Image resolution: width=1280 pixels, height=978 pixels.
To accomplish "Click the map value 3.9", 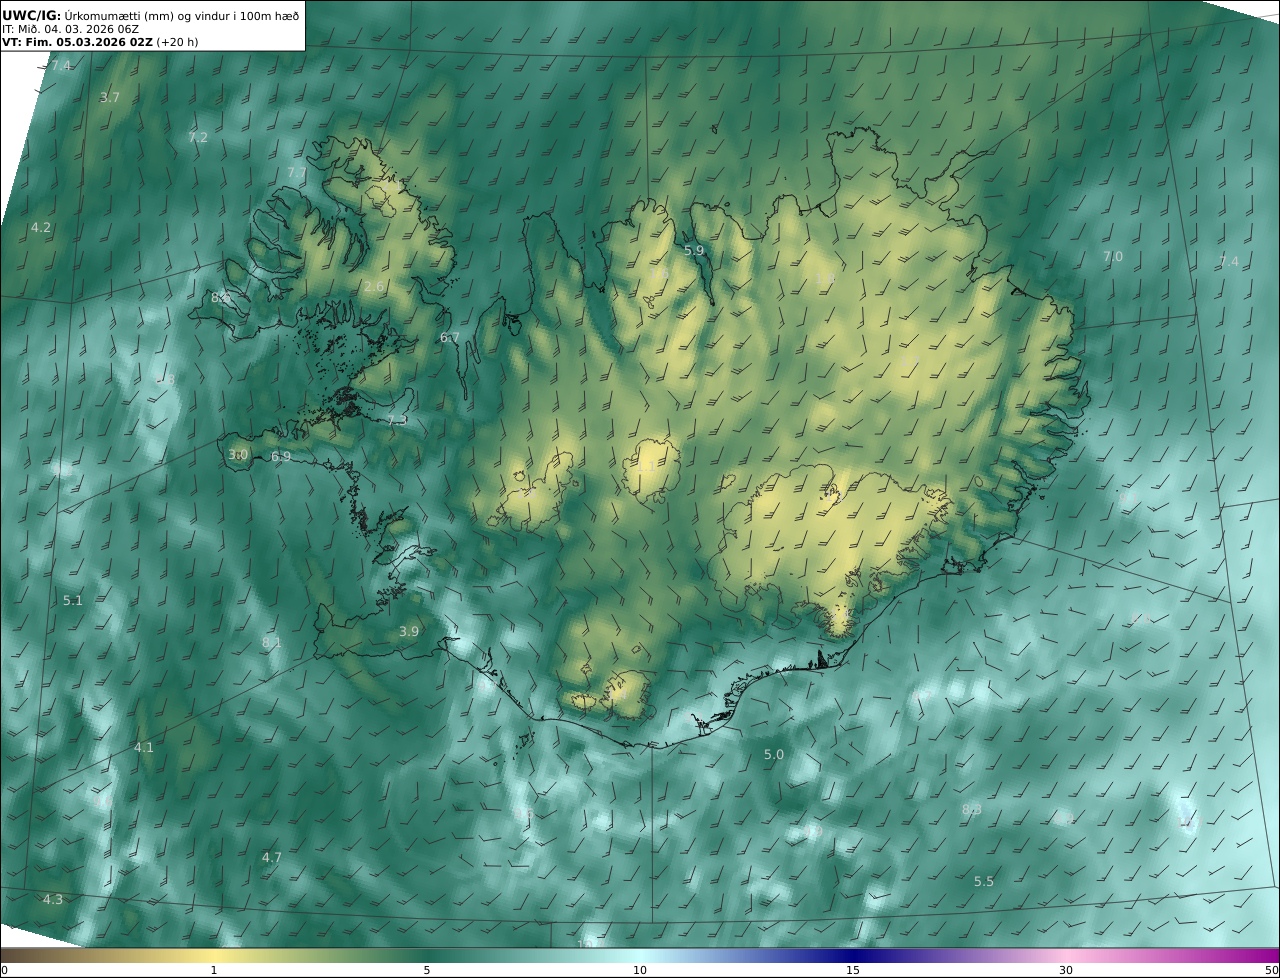I will click(x=409, y=631).
